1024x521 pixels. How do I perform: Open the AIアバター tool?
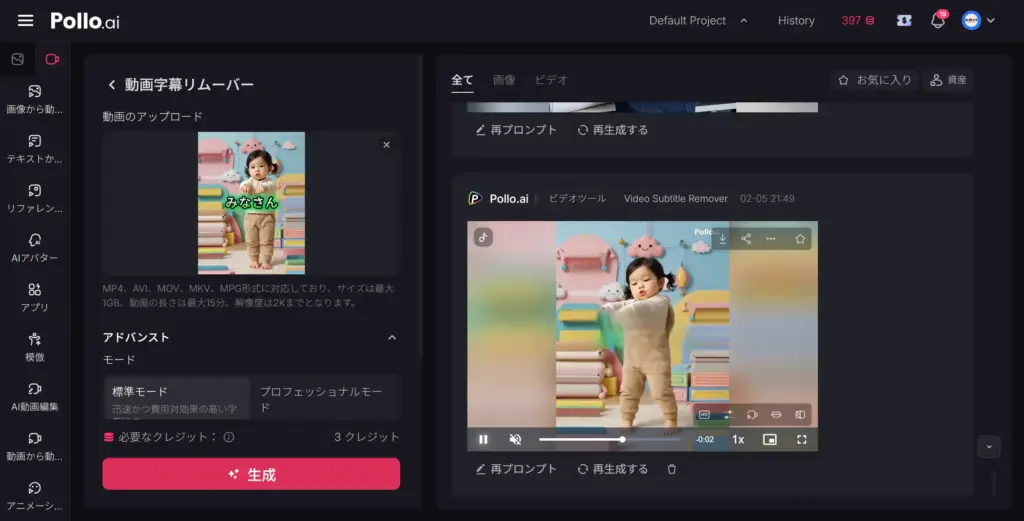[35, 248]
